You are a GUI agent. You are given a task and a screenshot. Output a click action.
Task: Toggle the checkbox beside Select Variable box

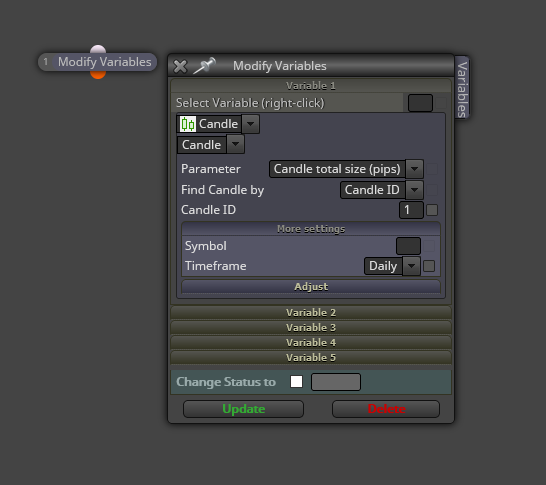pos(441,103)
